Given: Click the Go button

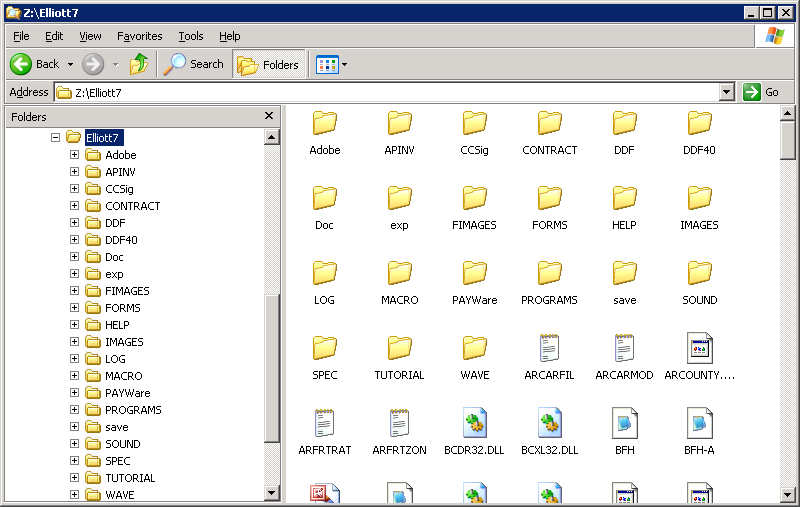Looking at the screenshot, I should click(x=761, y=92).
